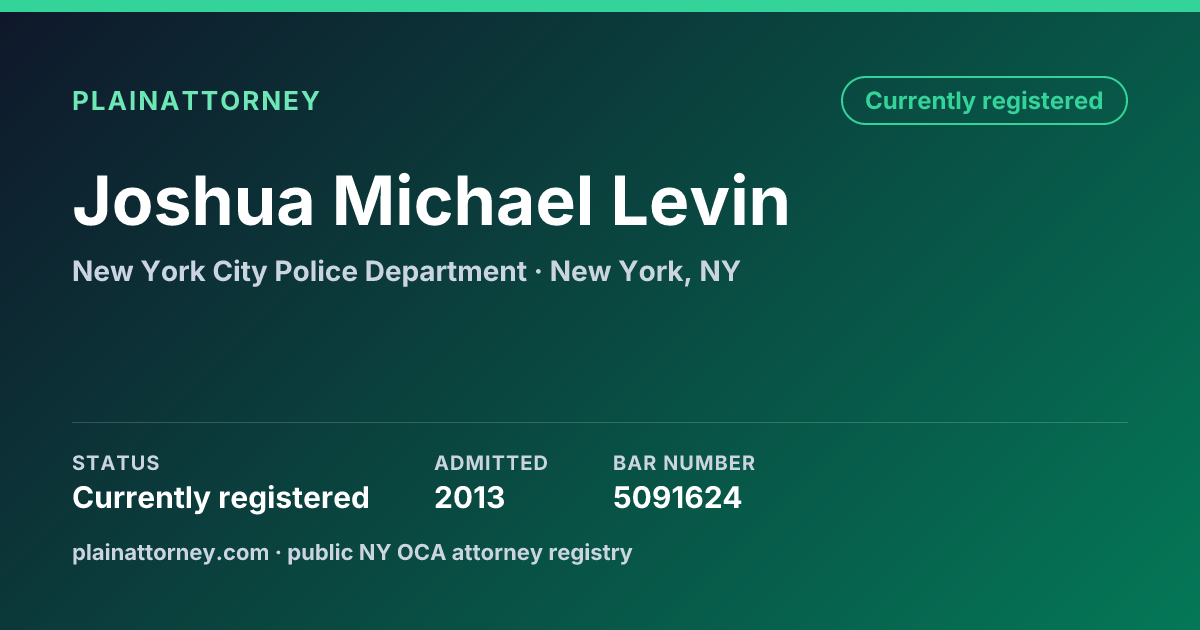
Task: Open the plainattorney.com footer link
Action: pyautogui.click(x=171, y=552)
